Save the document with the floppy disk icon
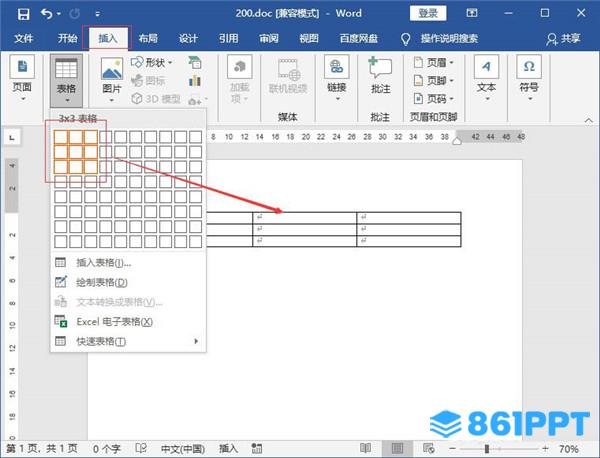600x458 pixels. 23,14
